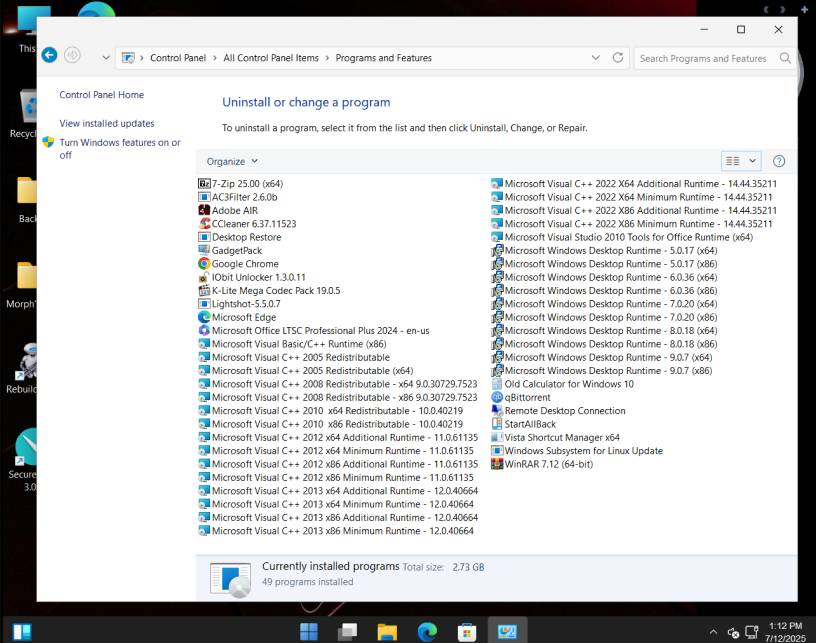Open the Start button on taskbar
The height and width of the screenshot is (643, 816).
(309, 632)
